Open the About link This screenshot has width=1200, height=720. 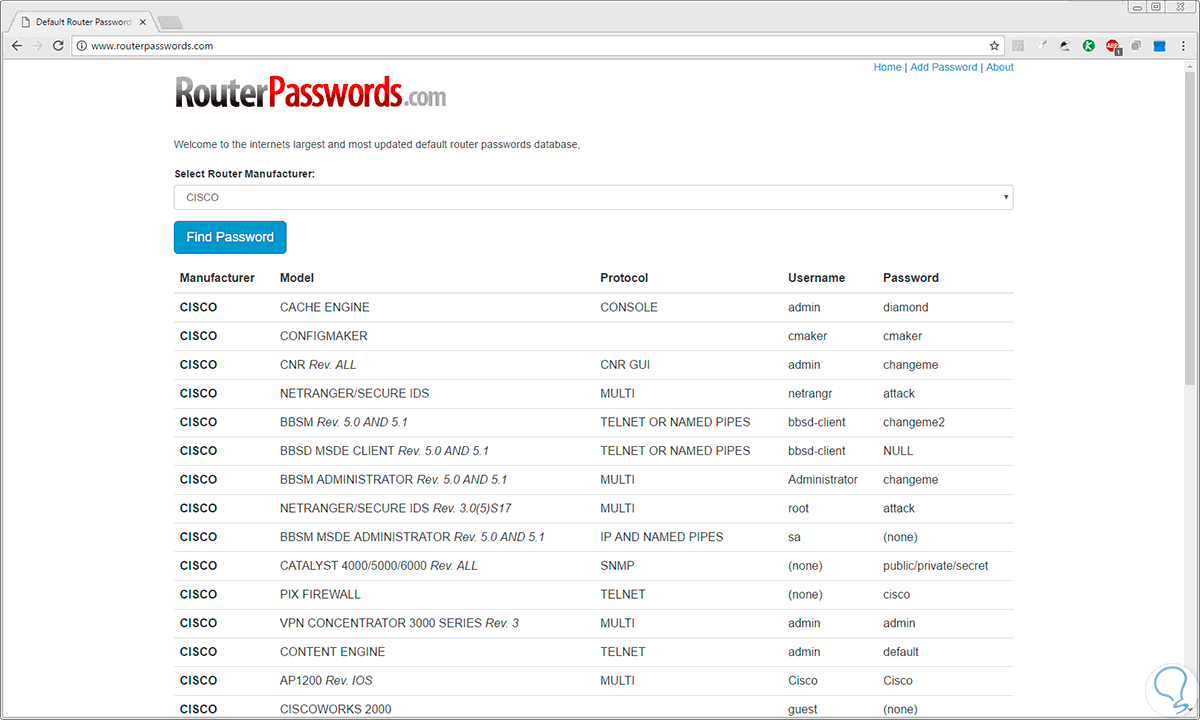(x=1000, y=67)
